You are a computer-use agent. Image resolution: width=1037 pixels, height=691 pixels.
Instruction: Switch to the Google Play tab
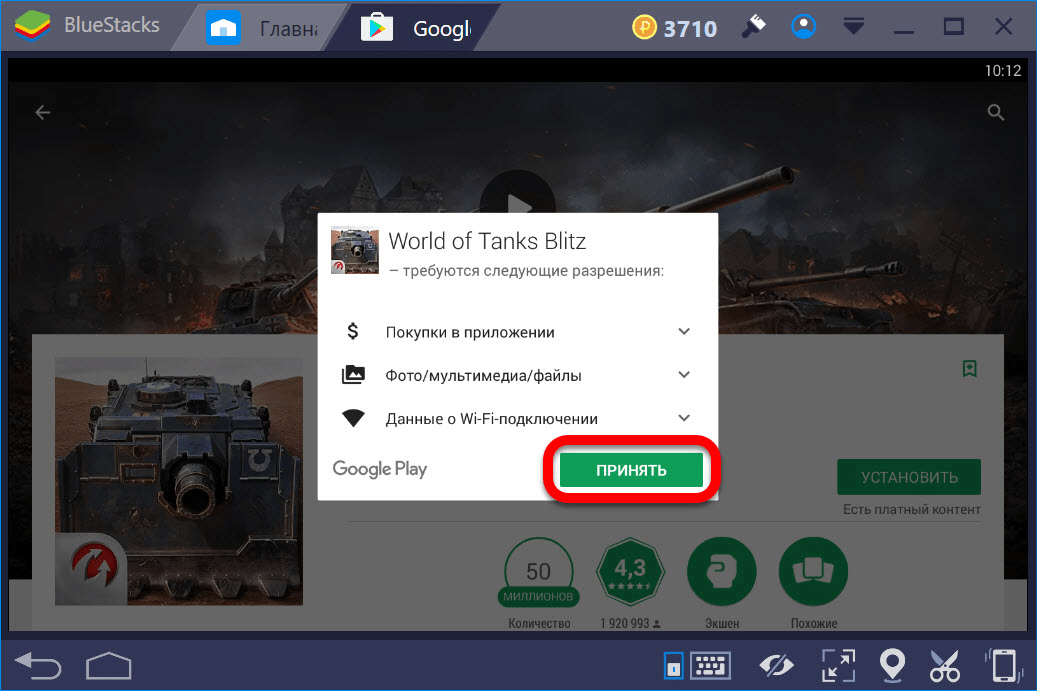415,28
